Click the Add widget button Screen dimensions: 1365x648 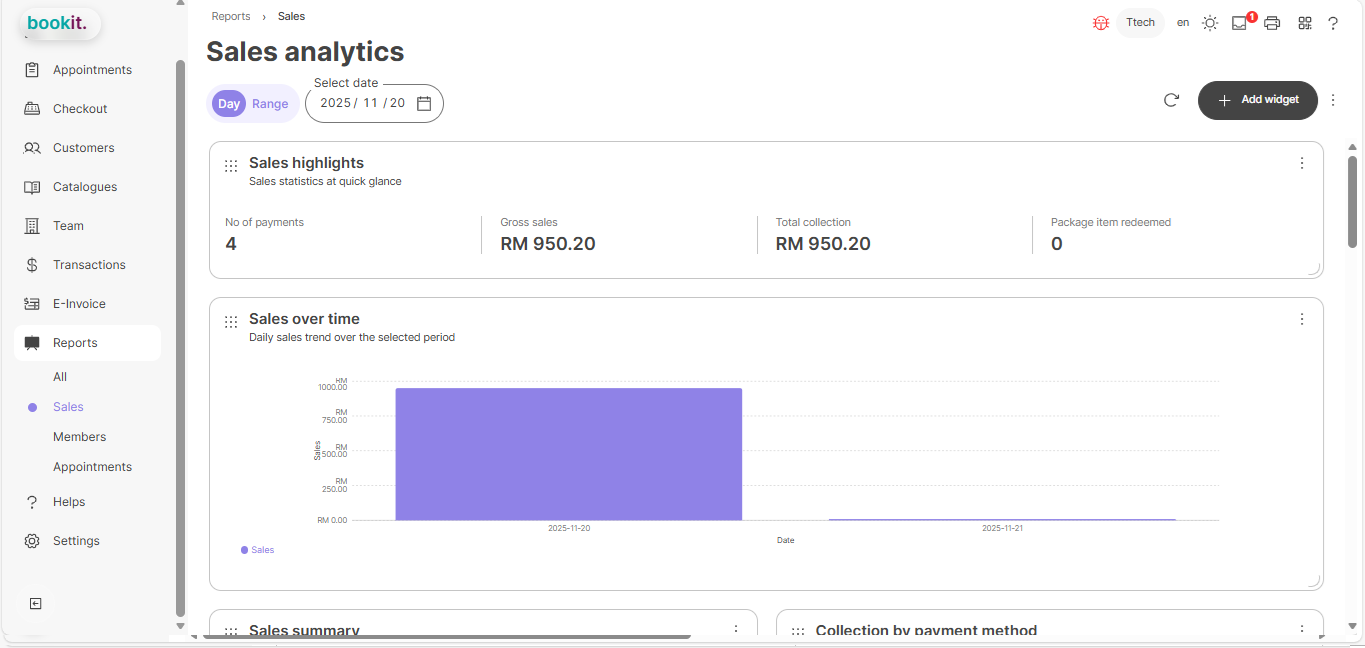click(x=1257, y=100)
